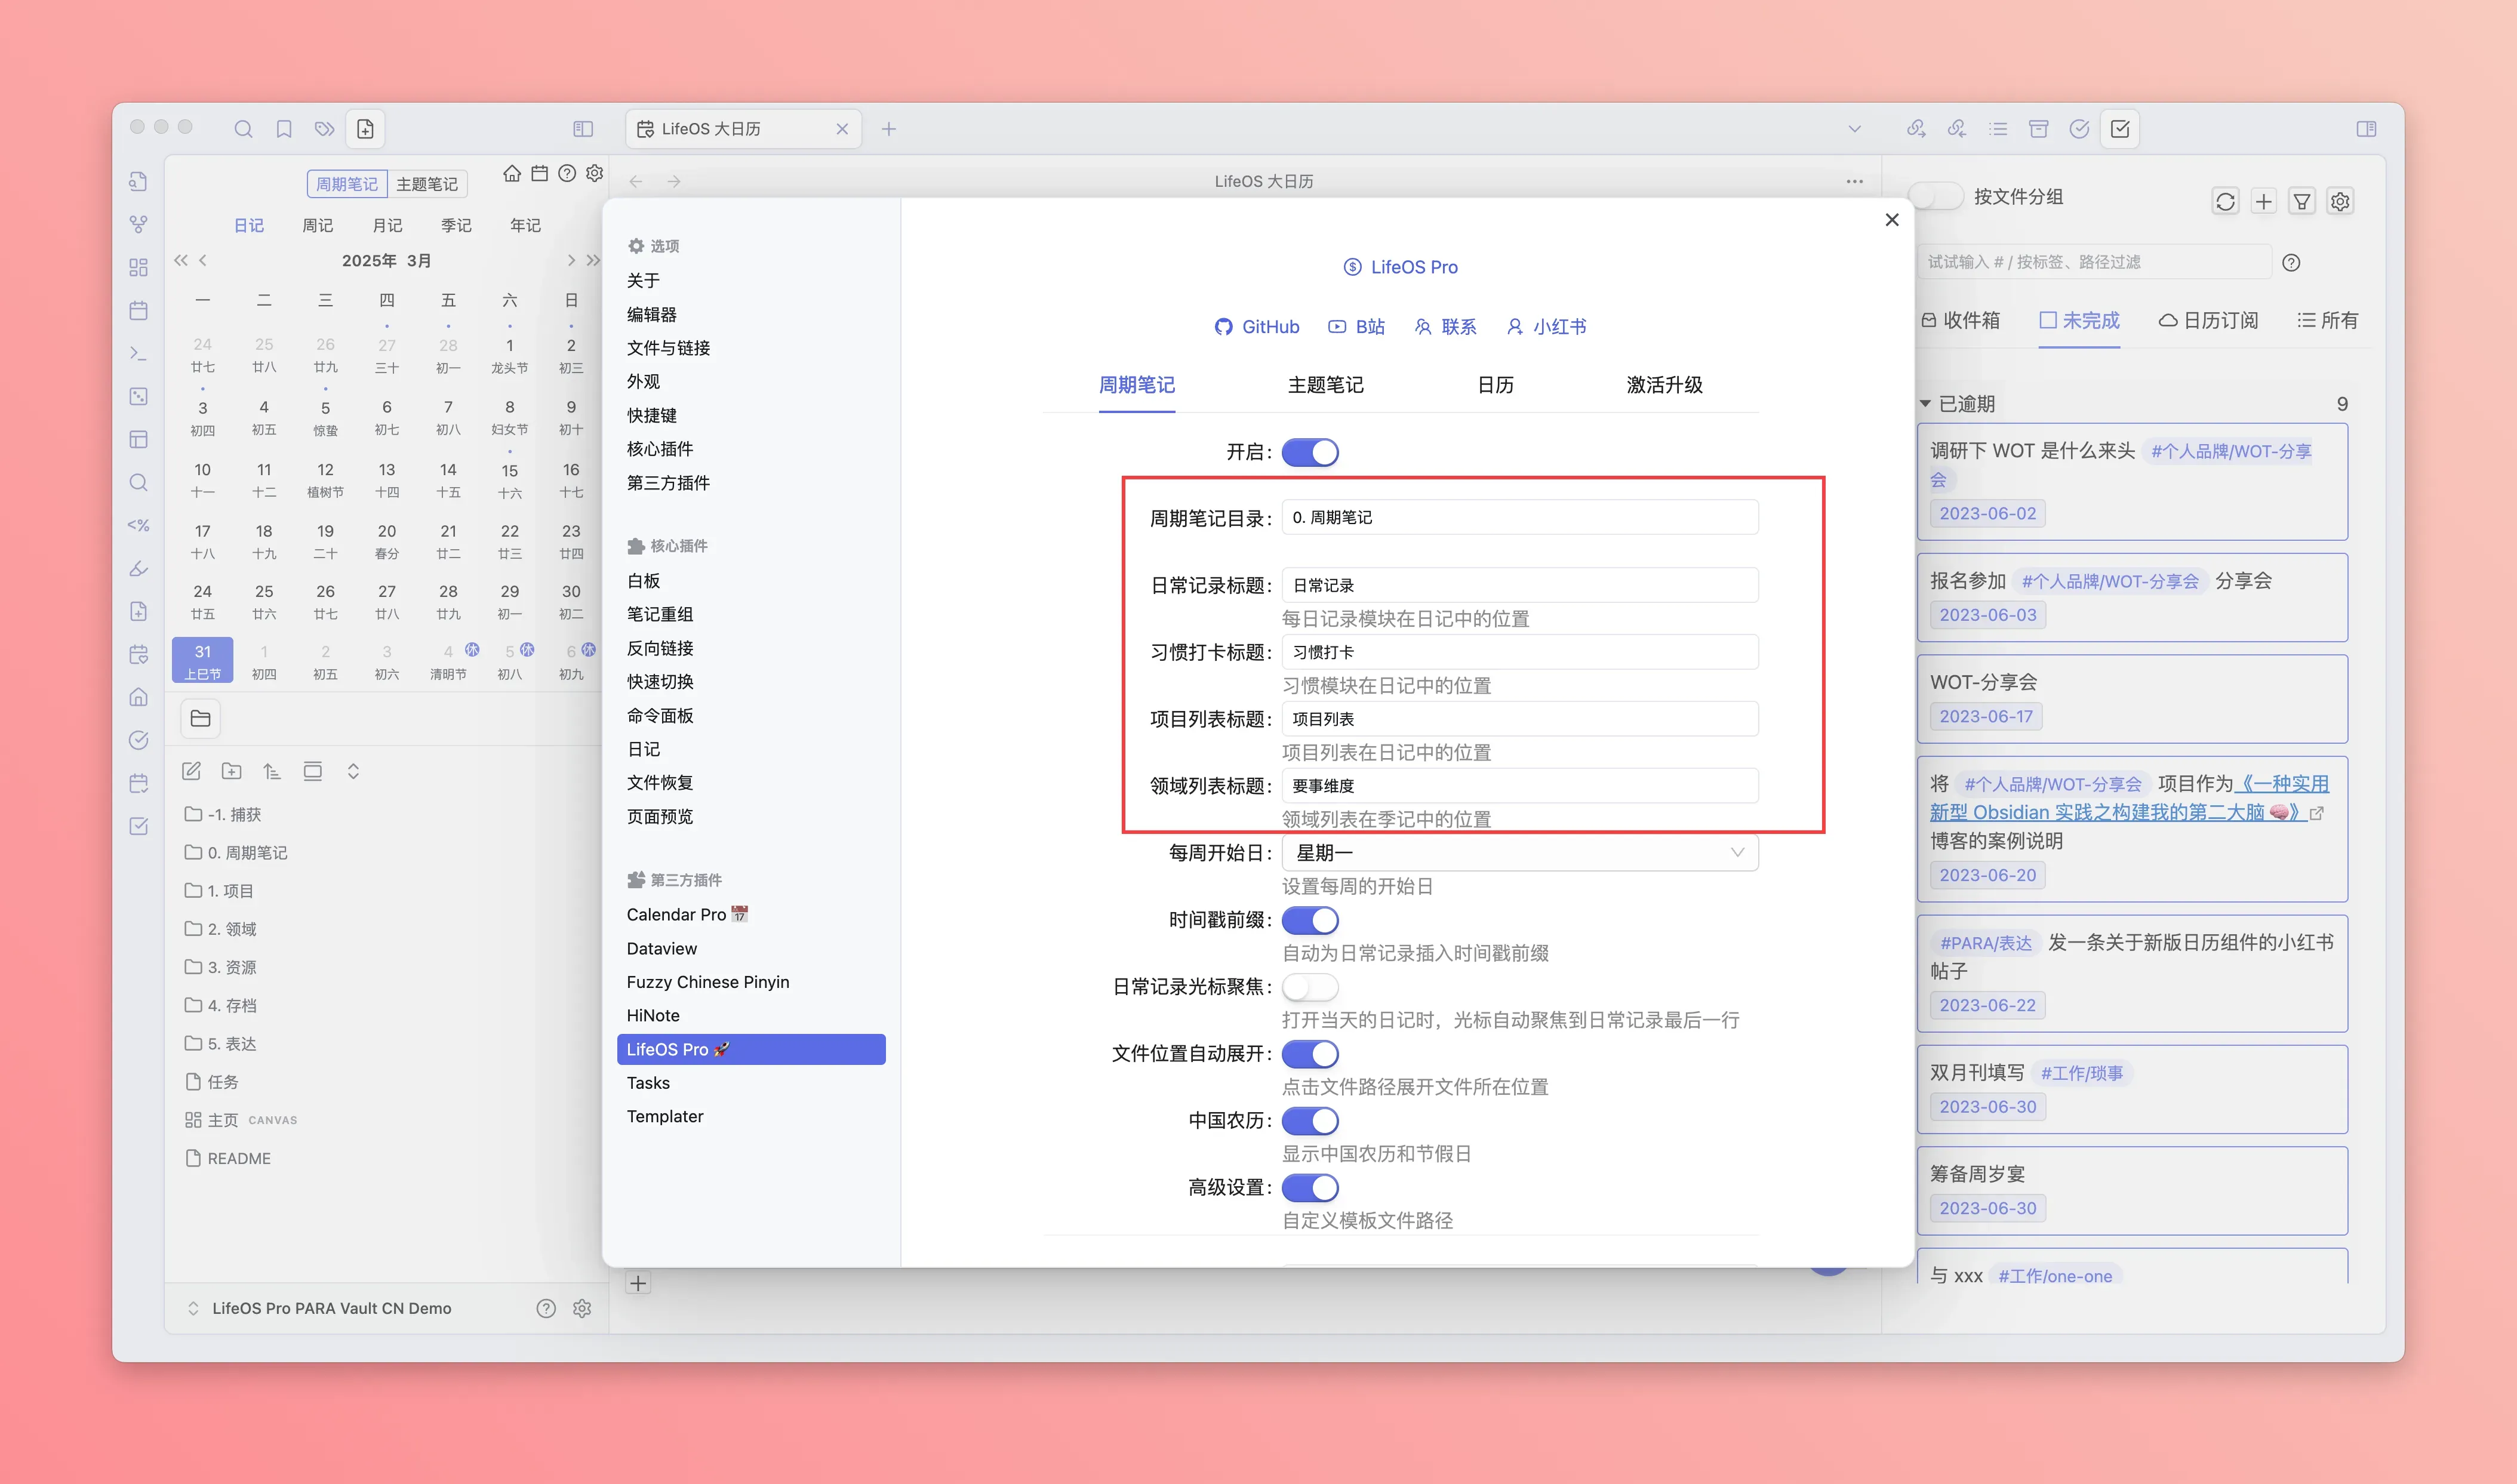Disable the 时间戳前缀 toggle
The height and width of the screenshot is (1484, 2517).
(1309, 920)
